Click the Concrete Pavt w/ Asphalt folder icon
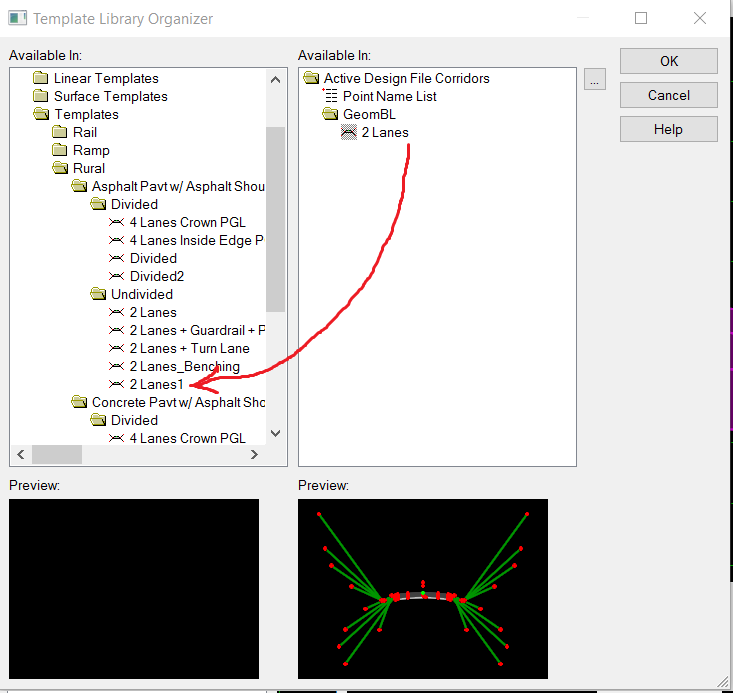The height and width of the screenshot is (693, 733). click(79, 402)
